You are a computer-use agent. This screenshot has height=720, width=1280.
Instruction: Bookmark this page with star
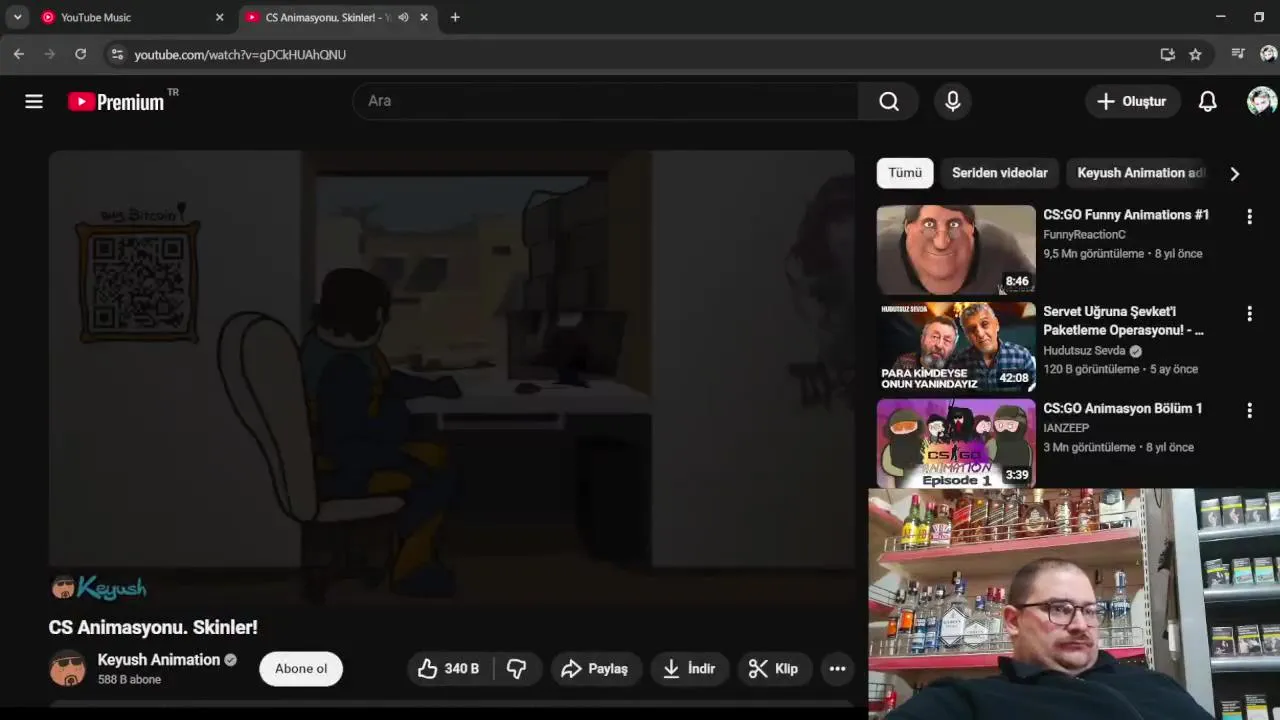coord(1195,54)
